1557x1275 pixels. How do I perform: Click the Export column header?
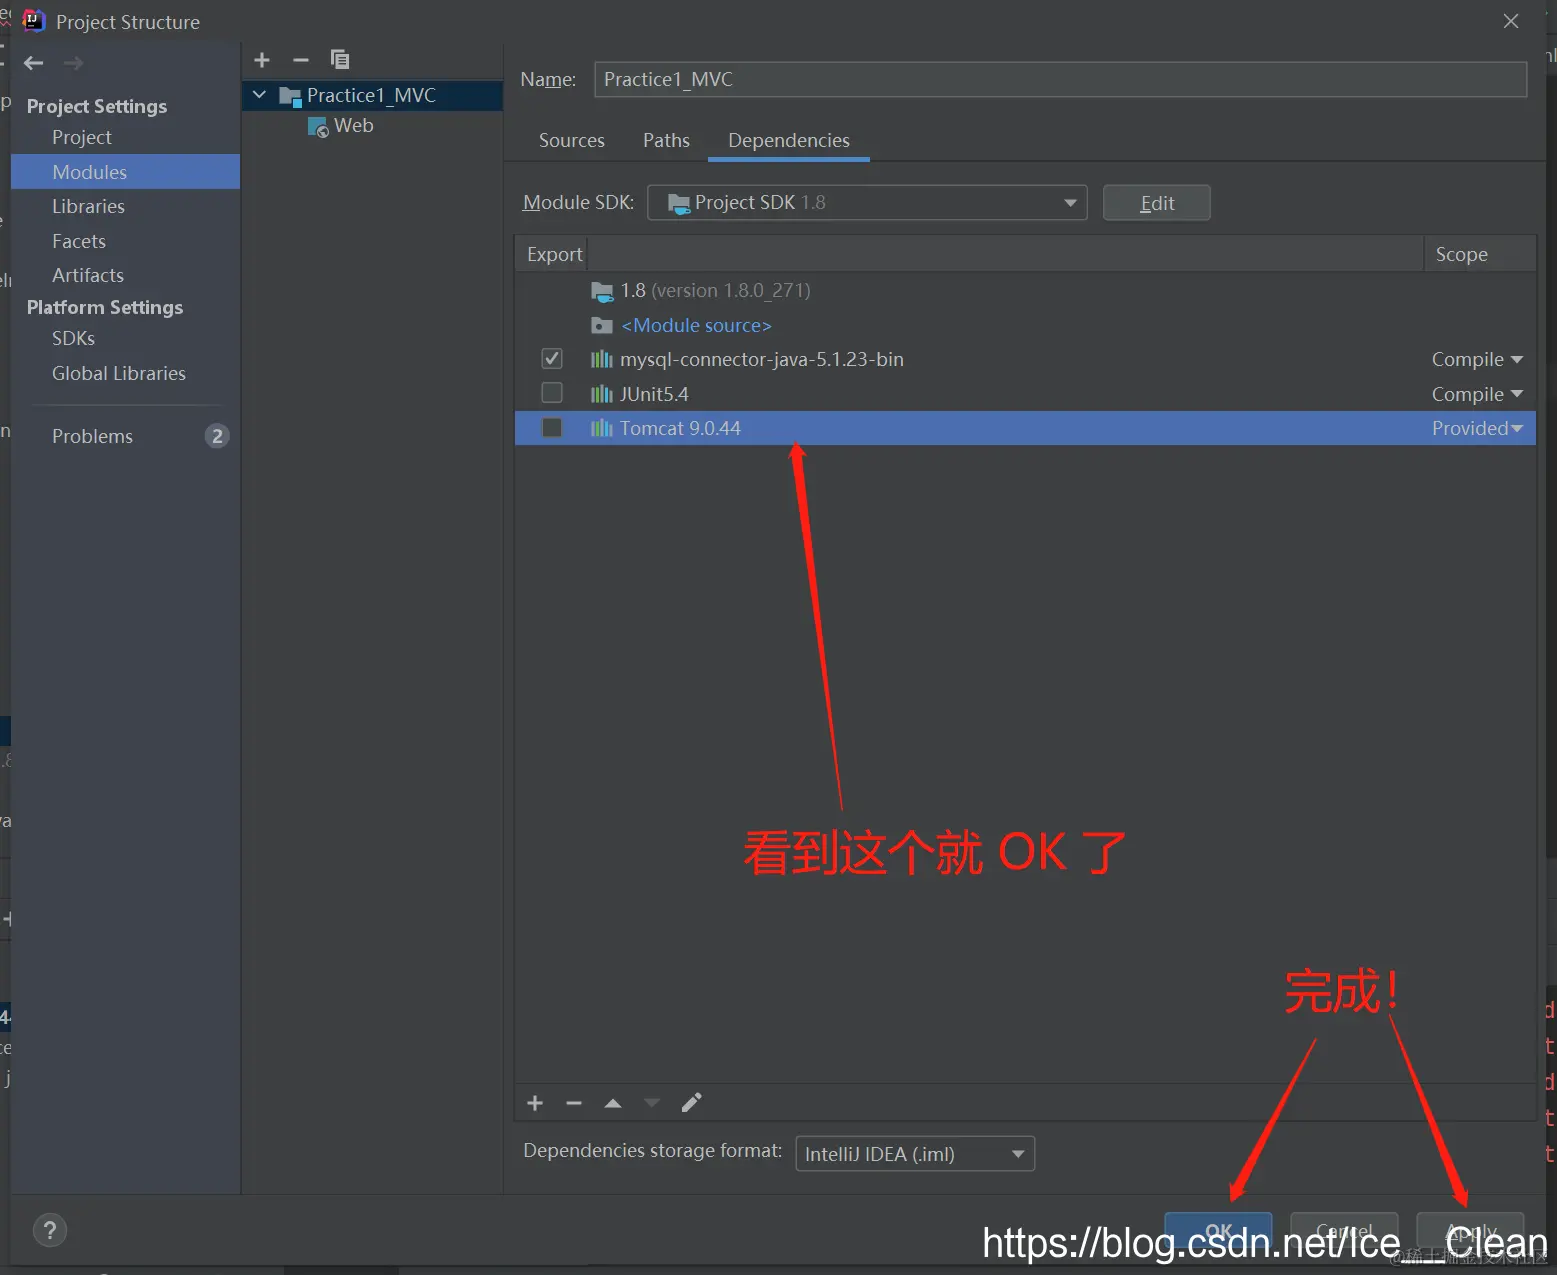[554, 254]
